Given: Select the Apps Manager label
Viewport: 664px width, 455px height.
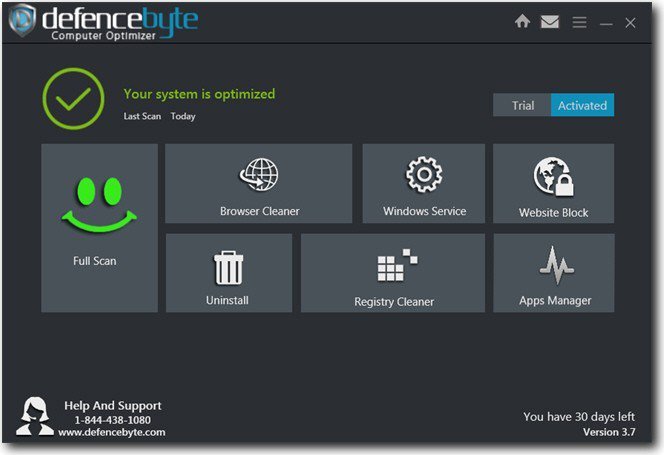Looking at the screenshot, I should pos(555,301).
